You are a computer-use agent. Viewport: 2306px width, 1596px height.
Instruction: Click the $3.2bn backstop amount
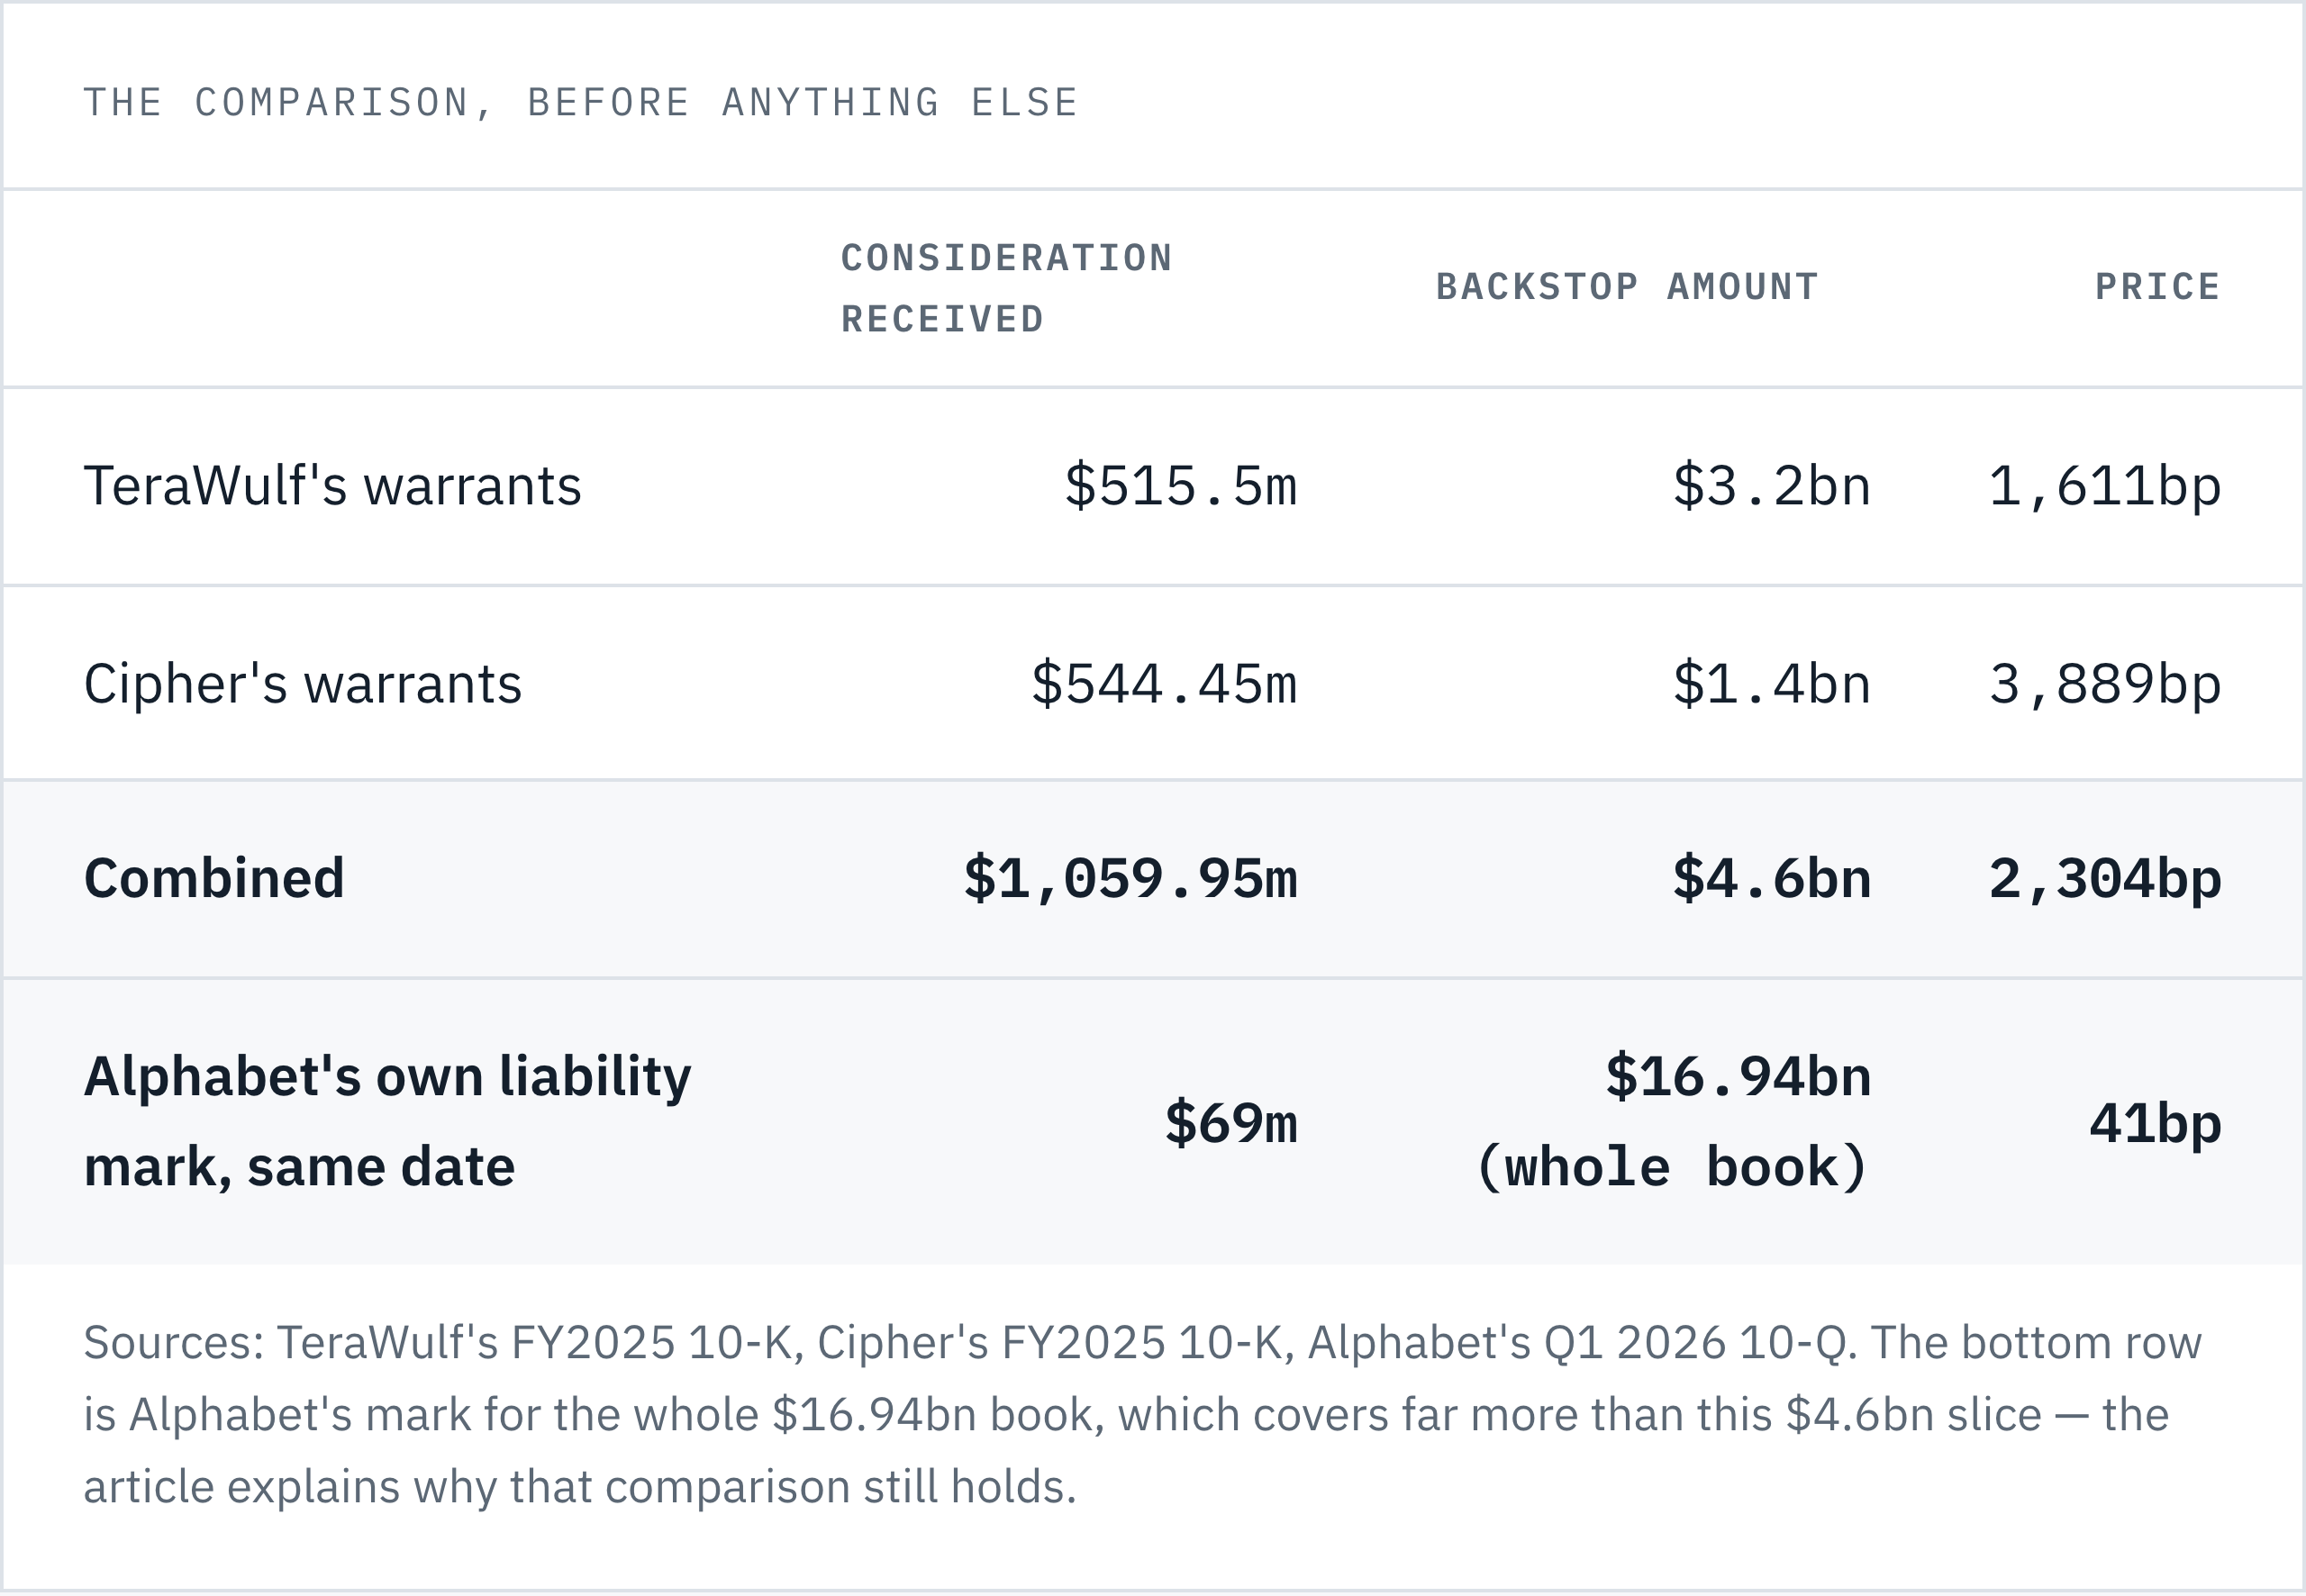(1771, 486)
